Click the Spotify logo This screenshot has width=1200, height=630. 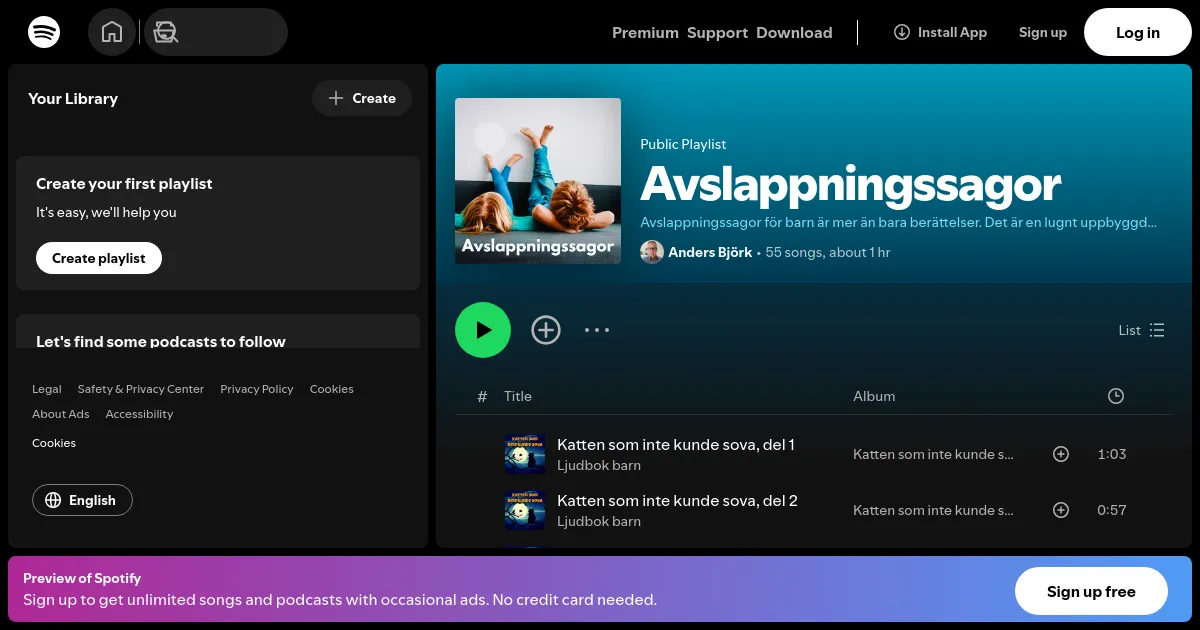tap(44, 32)
